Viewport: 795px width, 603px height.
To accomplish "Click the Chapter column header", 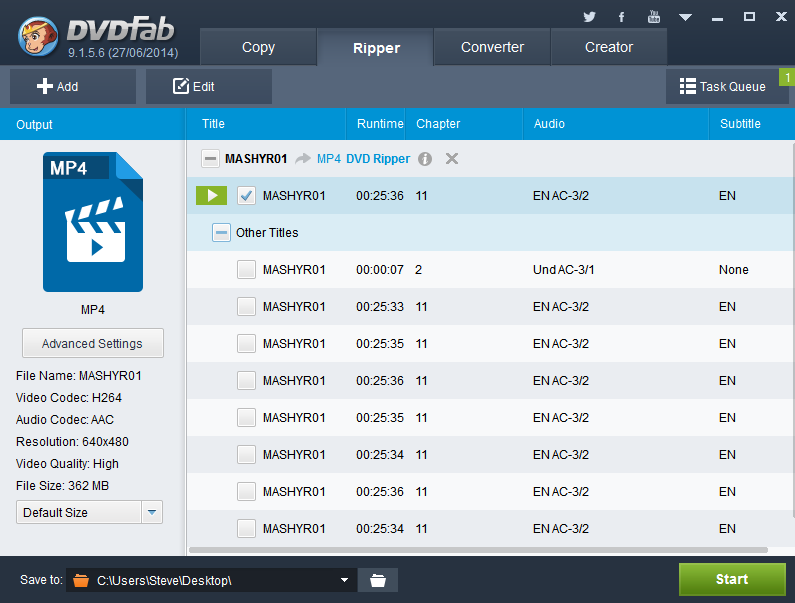I will [x=464, y=124].
